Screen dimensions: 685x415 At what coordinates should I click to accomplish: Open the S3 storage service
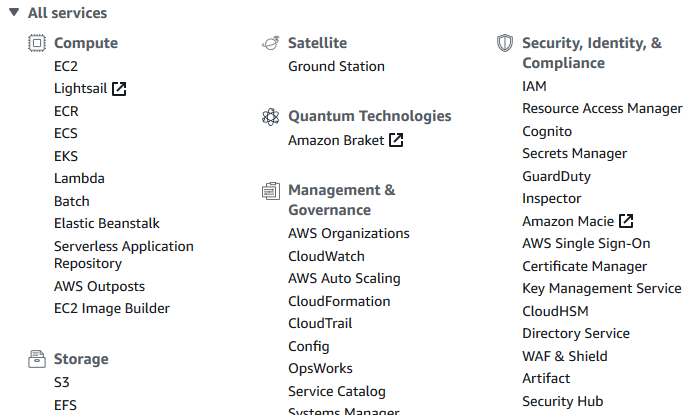coord(62,382)
